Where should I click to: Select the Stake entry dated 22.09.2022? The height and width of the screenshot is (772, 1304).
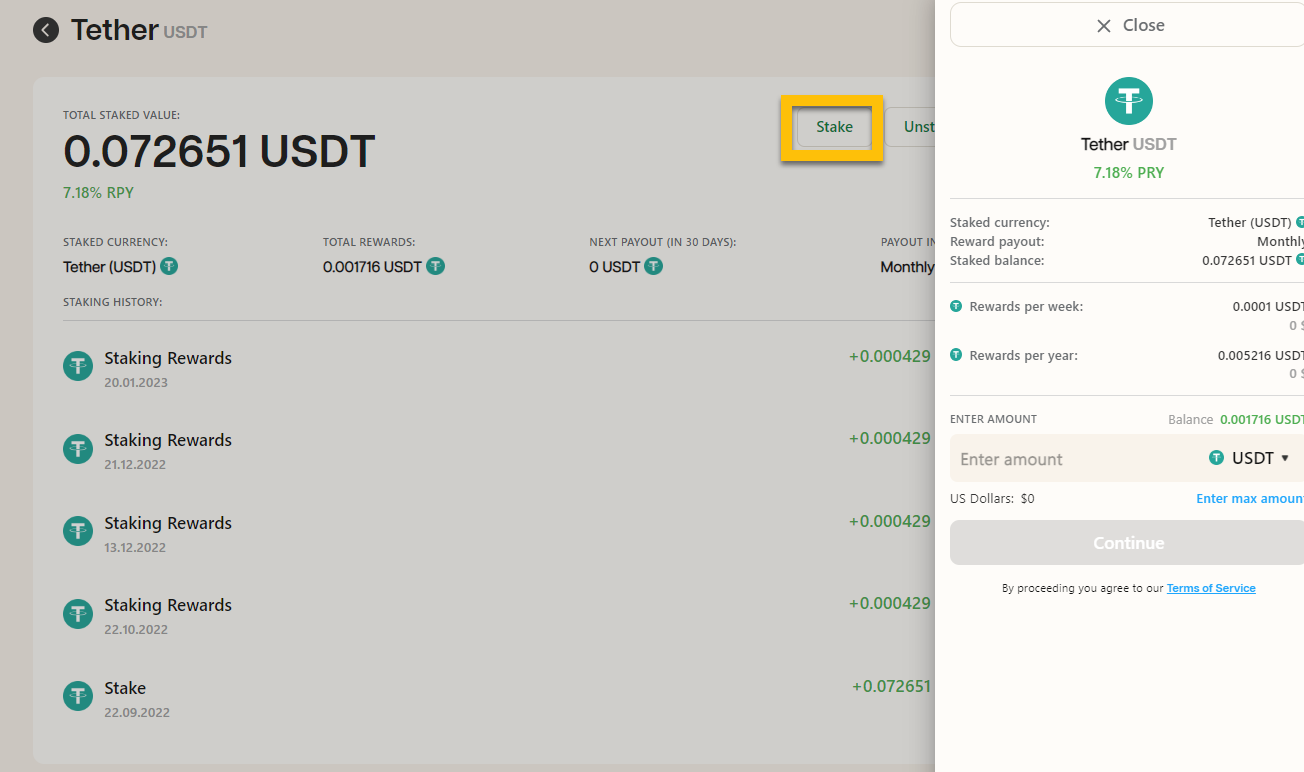tap(497, 699)
